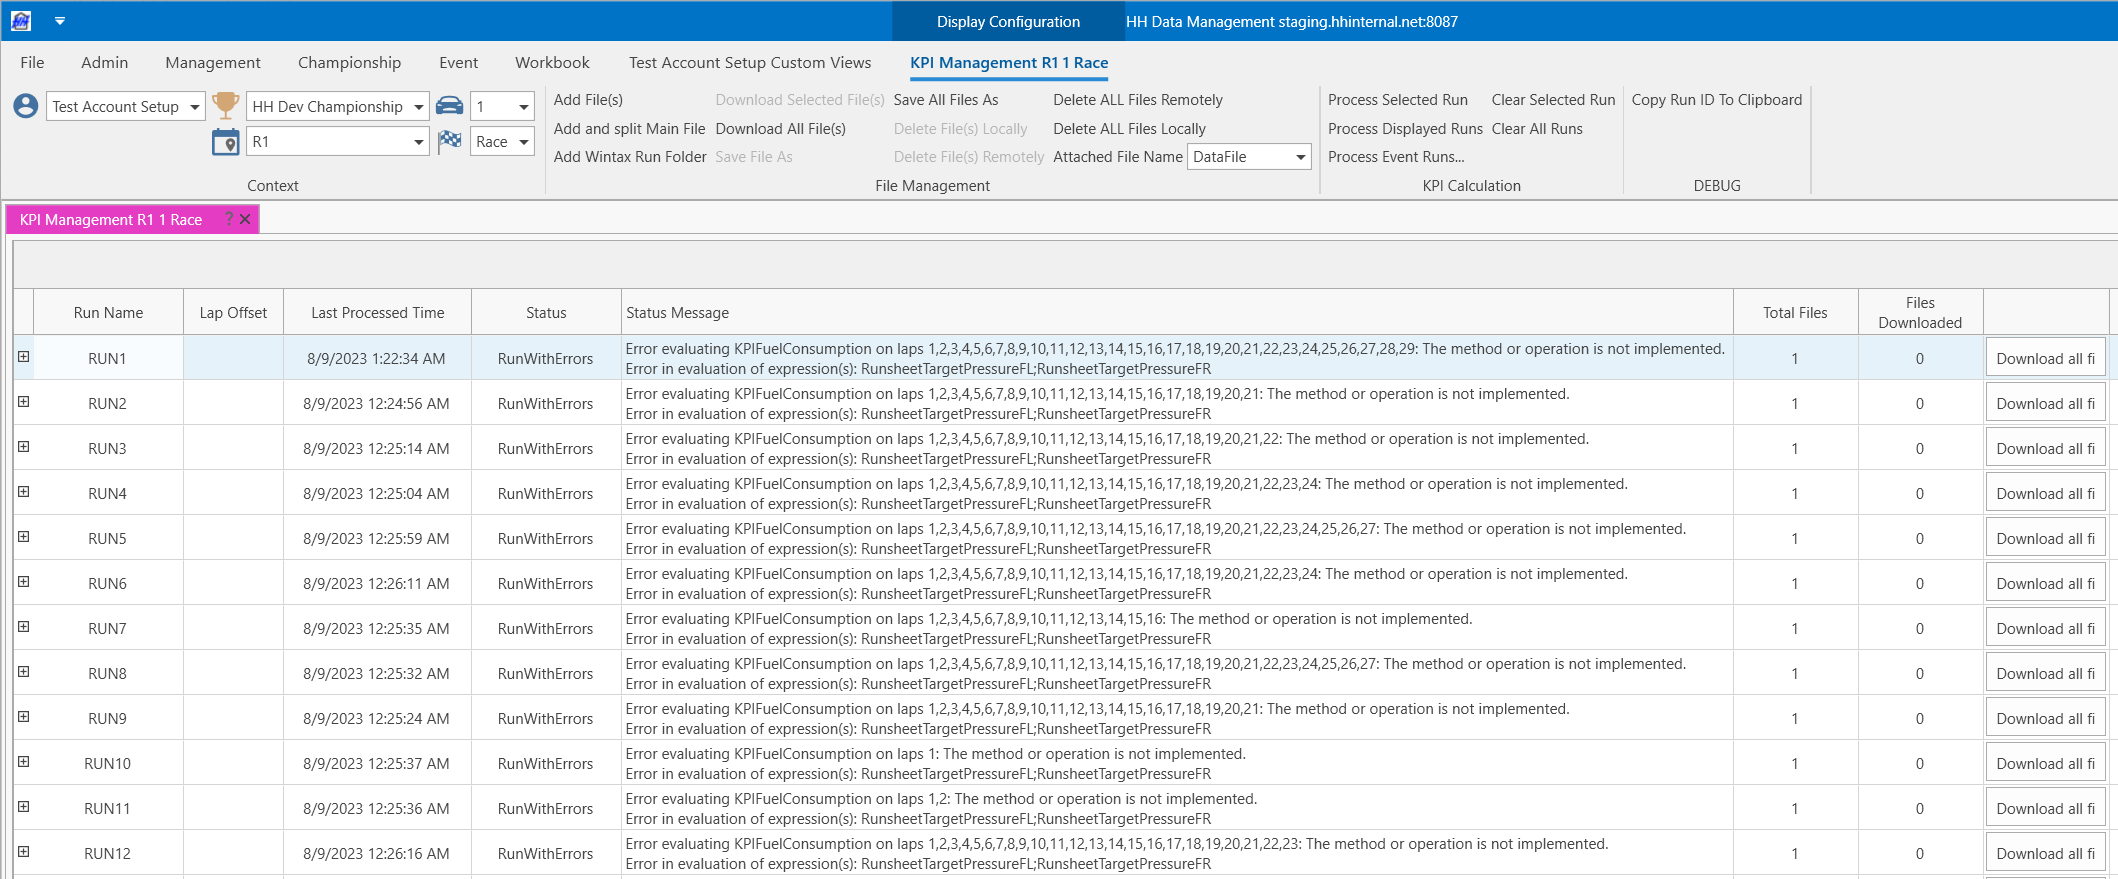Image resolution: width=2118 pixels, height=879 pixels.
Task: Switch to the Workbook ribbon tab
Action: point(552,62)
